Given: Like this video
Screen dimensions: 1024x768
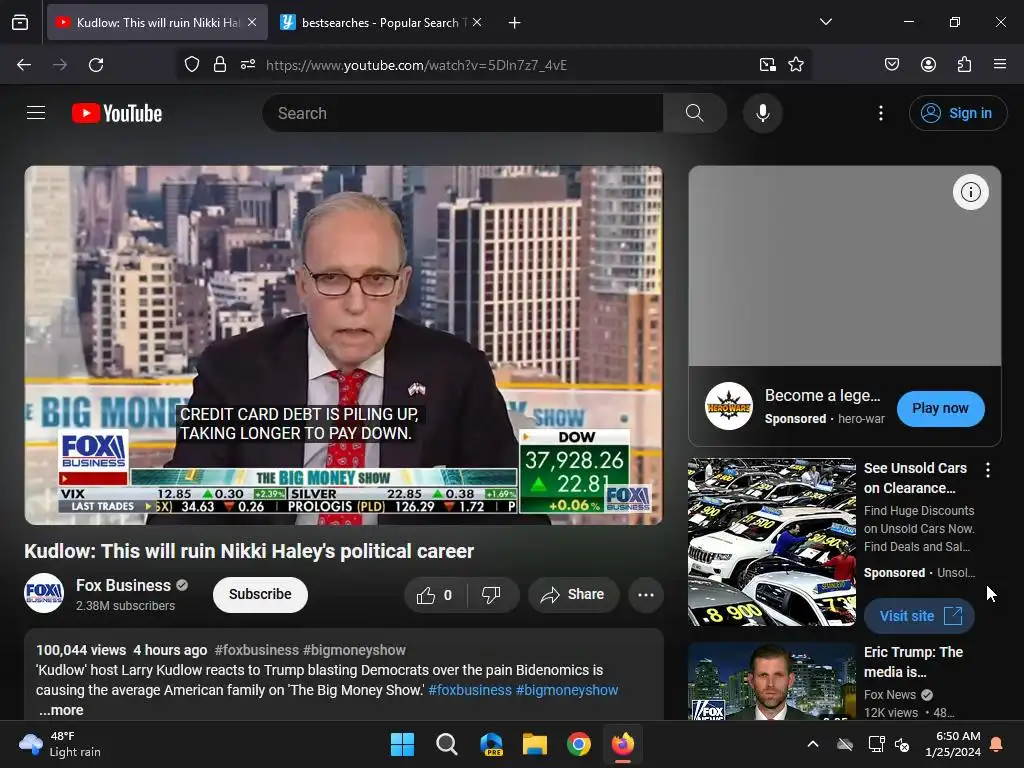Looking at the screenshot, I should pos(434,595).
